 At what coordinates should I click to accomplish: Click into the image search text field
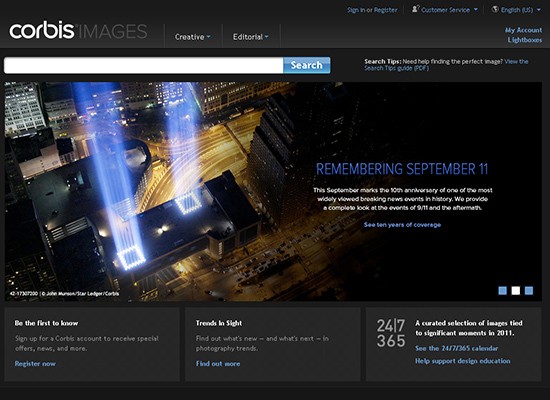(x=143, y=65)
